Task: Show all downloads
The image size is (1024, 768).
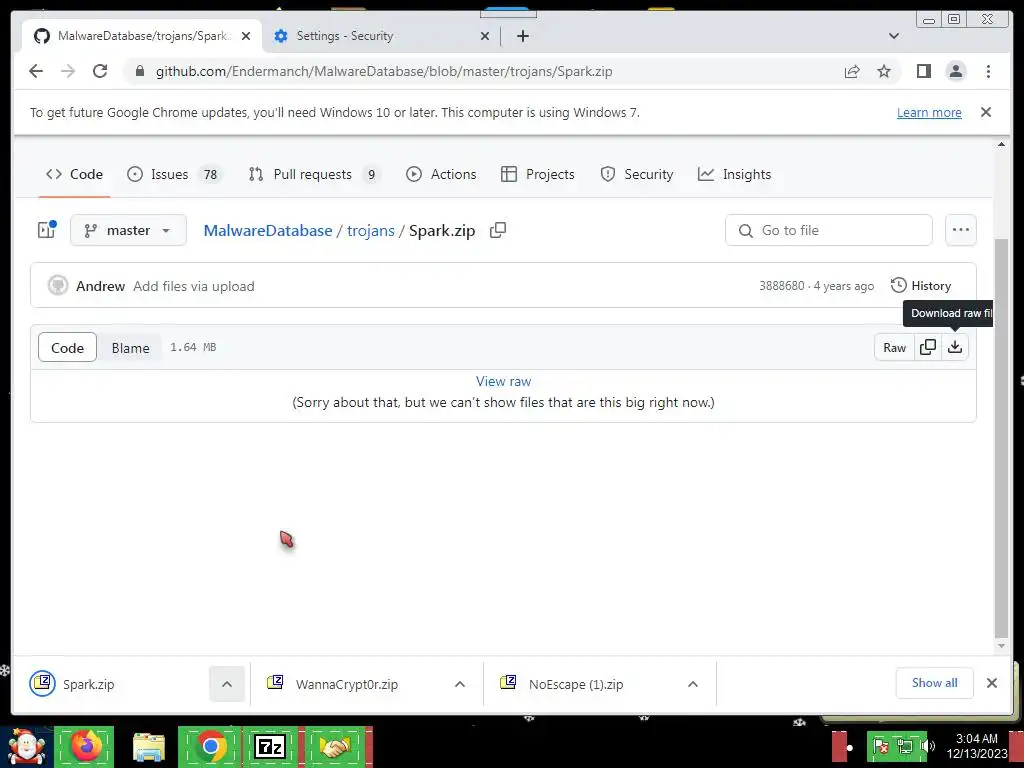Action: pos(935,683)
